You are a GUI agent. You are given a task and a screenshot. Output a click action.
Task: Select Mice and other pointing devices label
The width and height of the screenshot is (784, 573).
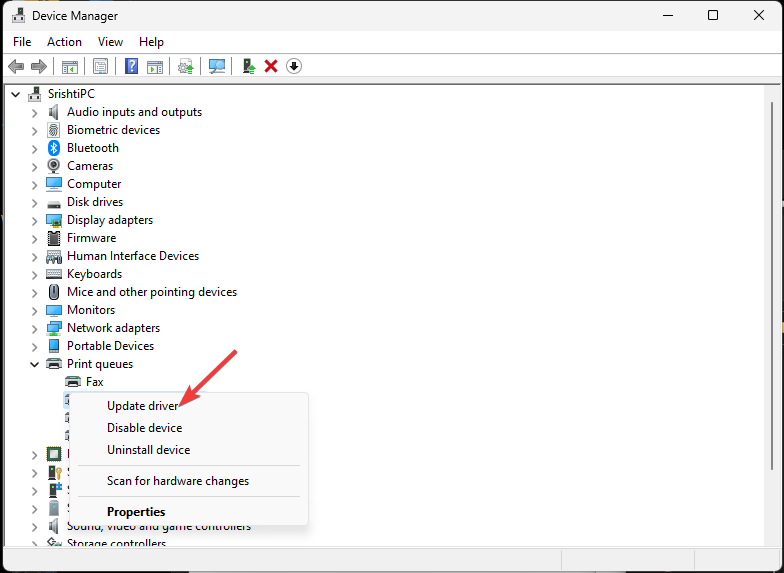pyautogui.click(x=152, y=292)
